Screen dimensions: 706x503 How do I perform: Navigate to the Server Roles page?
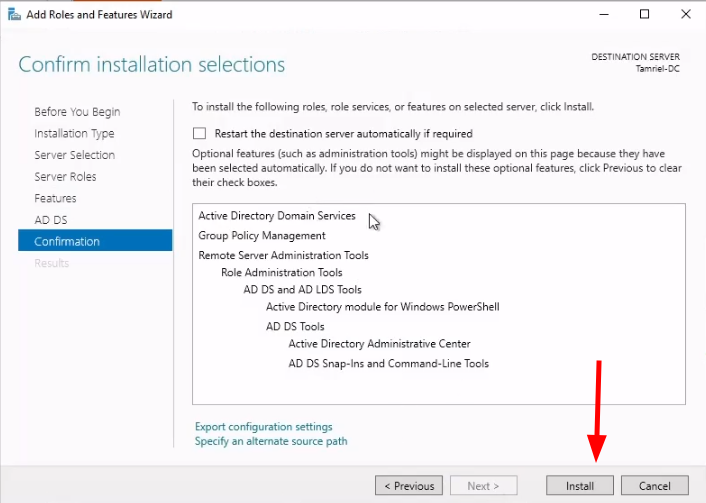coord(65,177)
